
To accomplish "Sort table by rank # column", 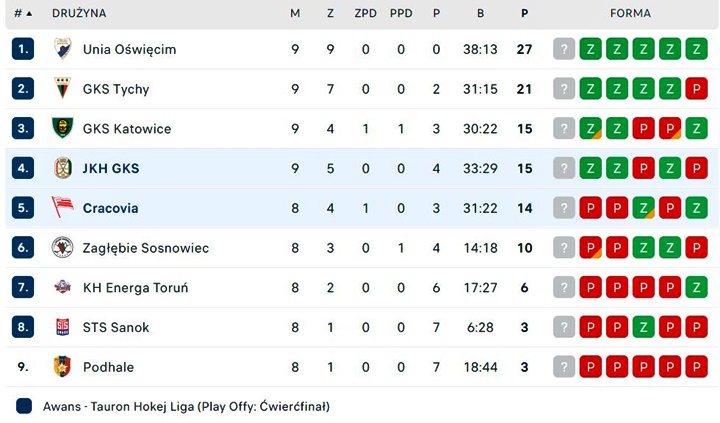I will (22, 14).
